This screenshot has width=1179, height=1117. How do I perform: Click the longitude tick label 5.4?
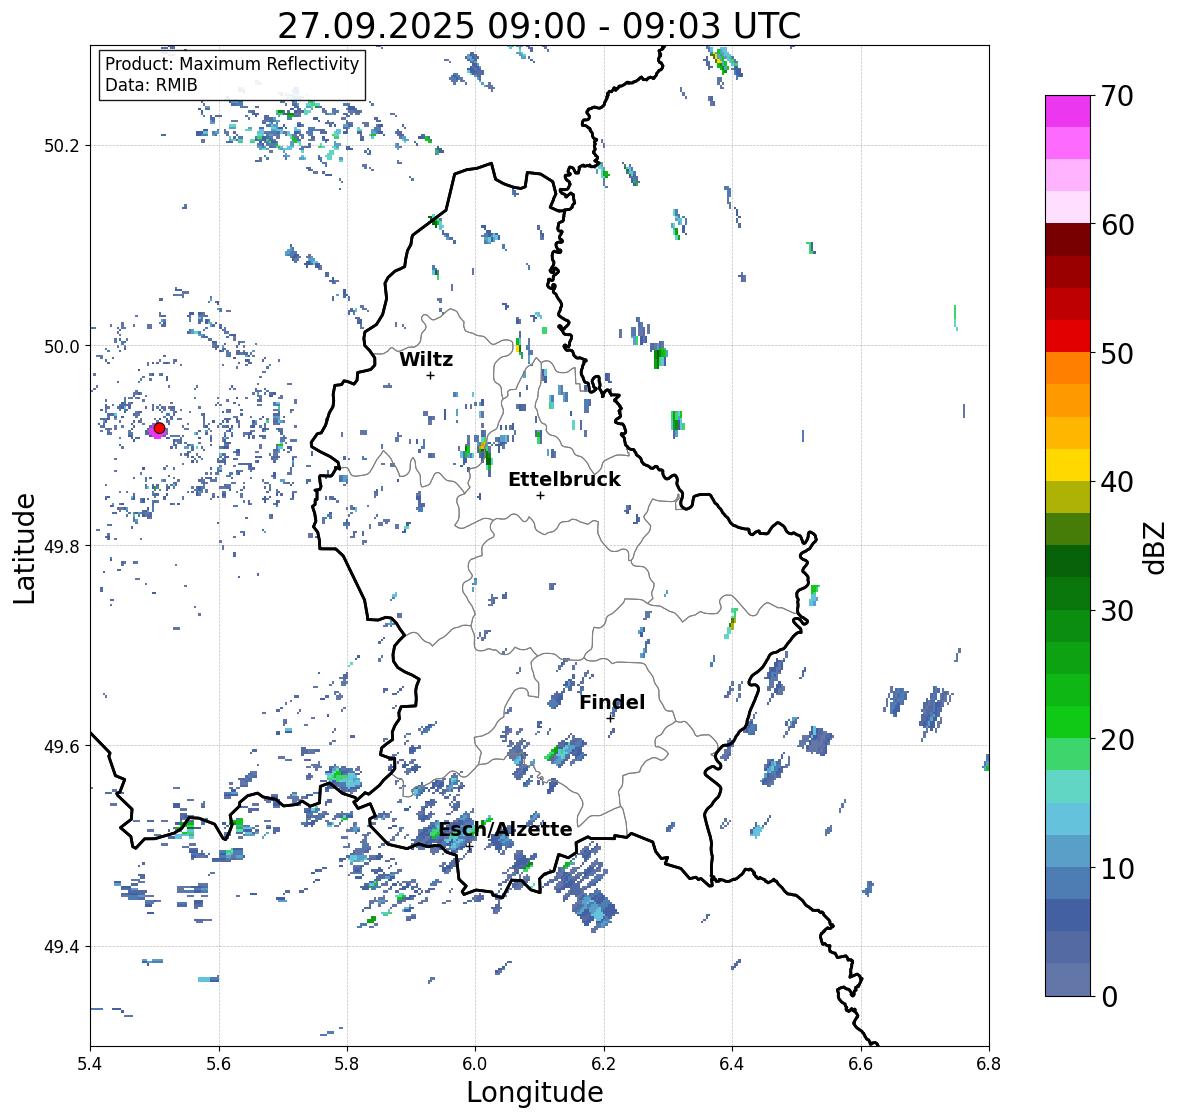click(90, 1063)
